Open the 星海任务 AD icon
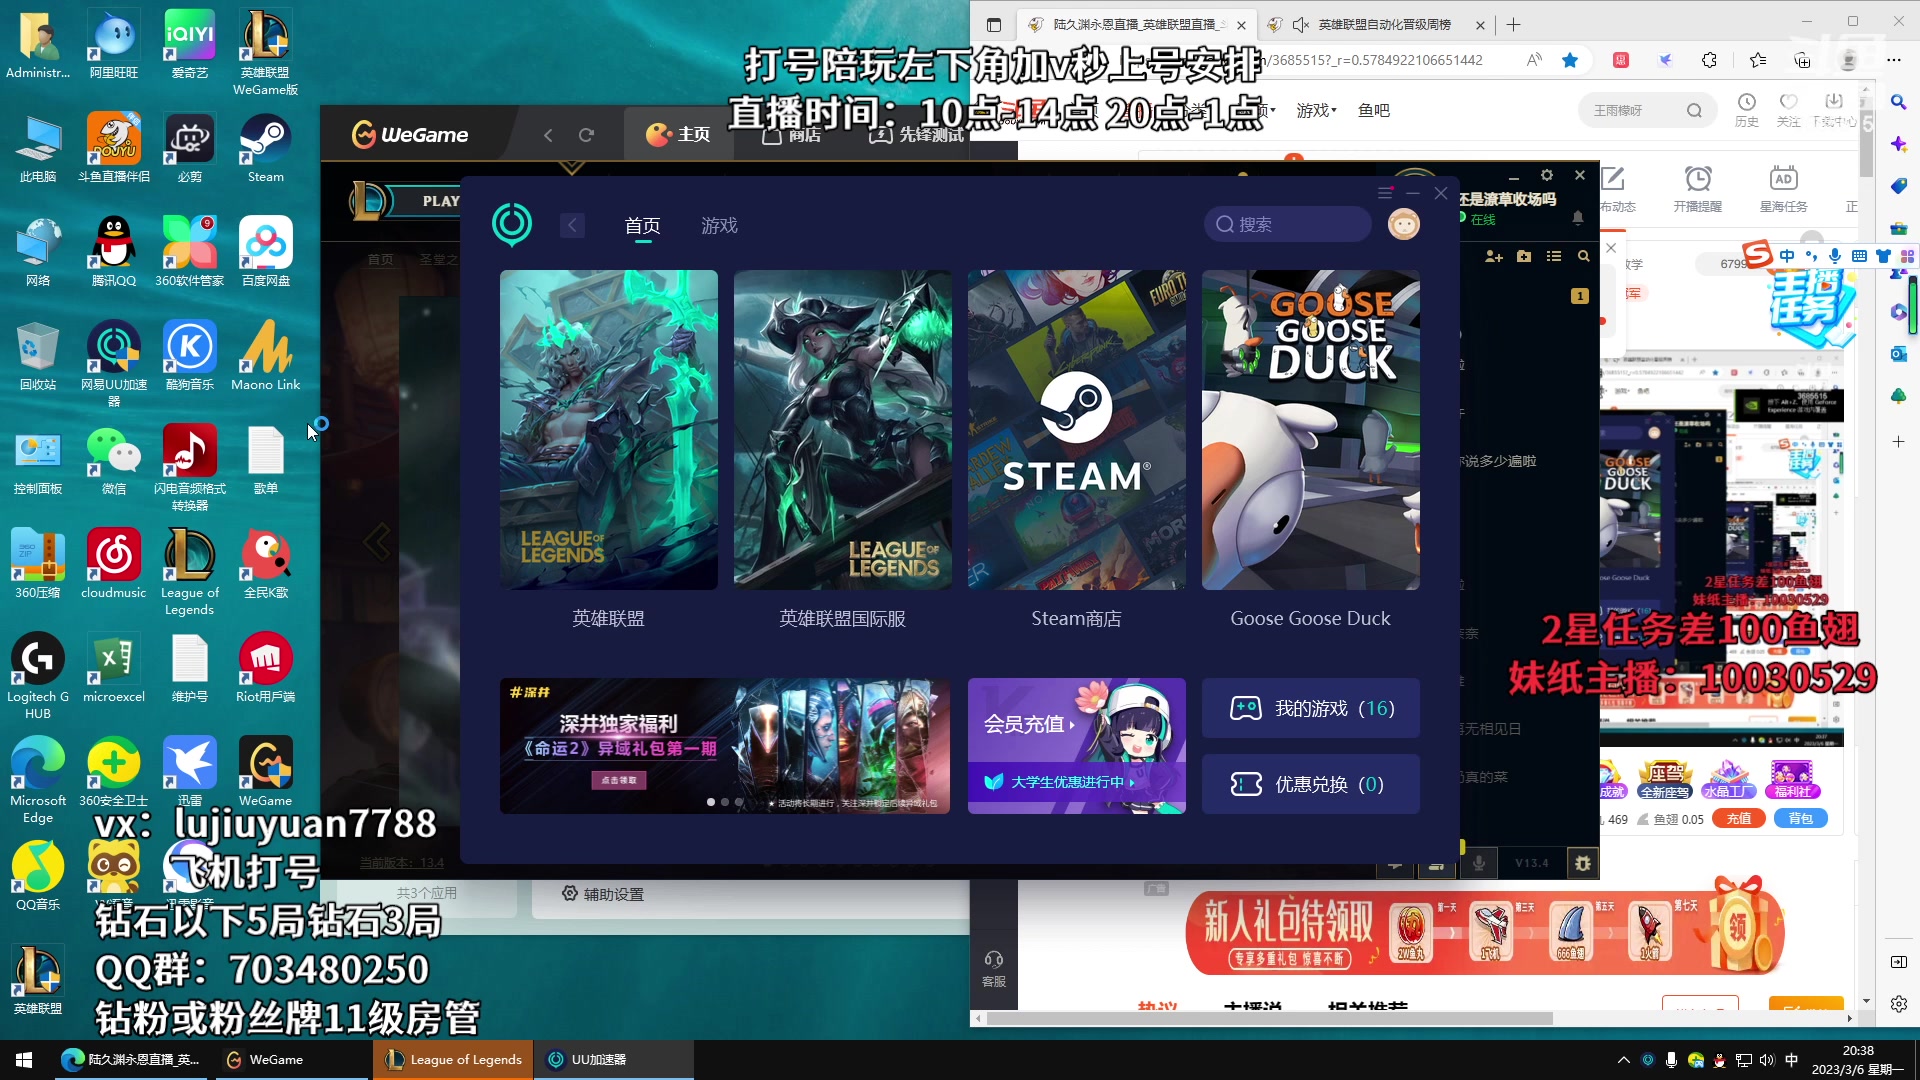Image resolution: width=1920 pixels, height=1080 pixels. [x=1783, y=189]
